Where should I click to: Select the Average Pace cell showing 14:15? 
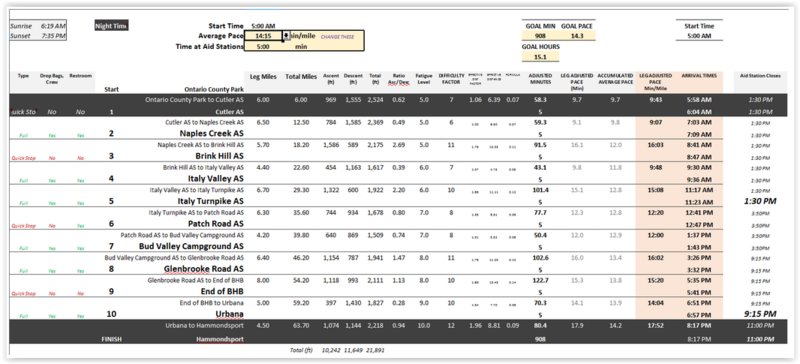(263, 36)
